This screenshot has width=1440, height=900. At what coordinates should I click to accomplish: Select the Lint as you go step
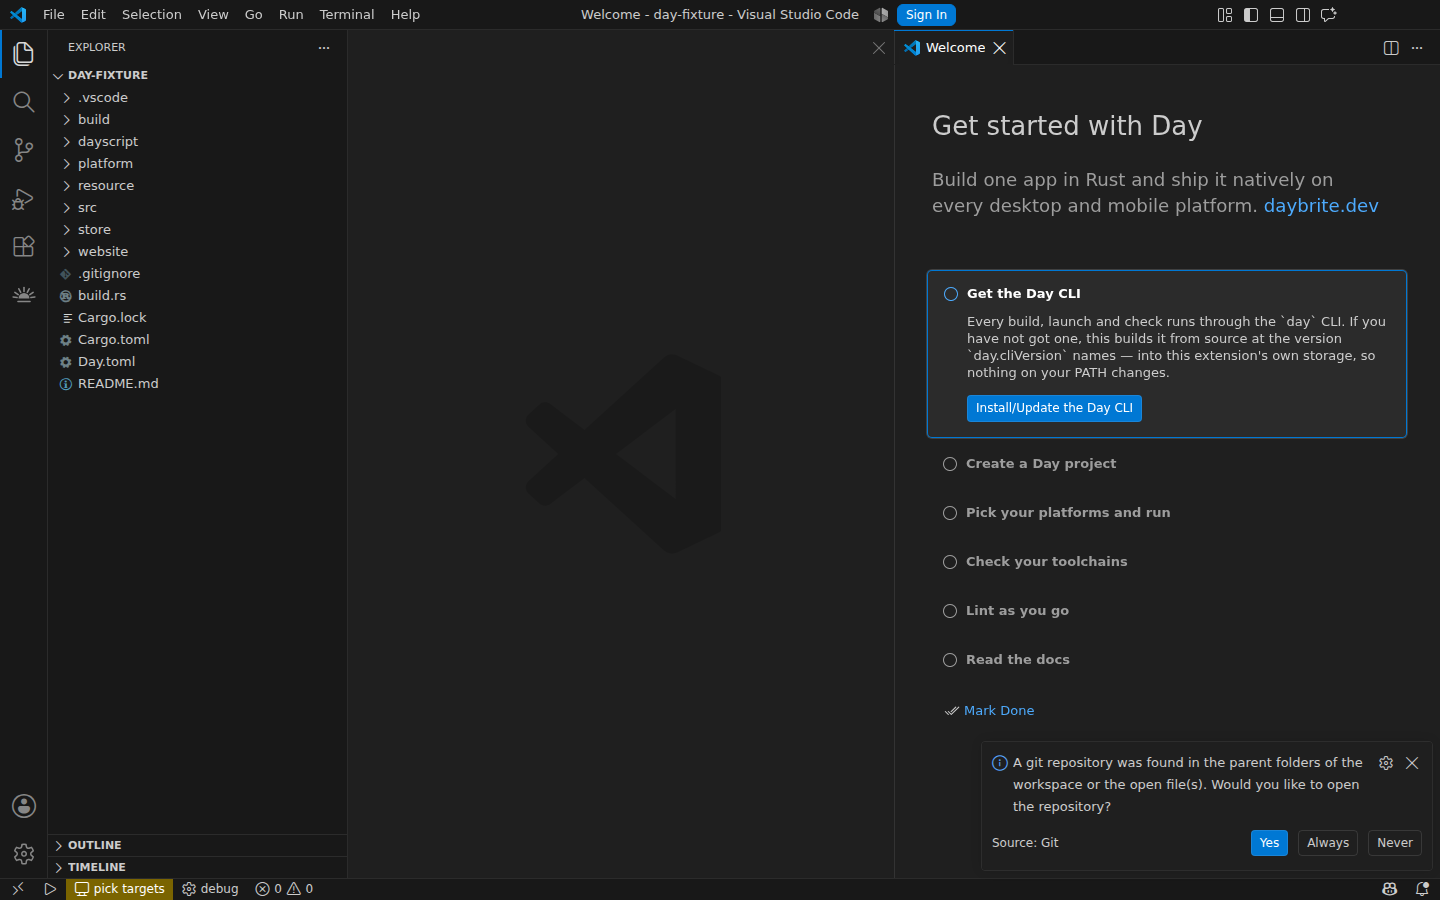(1167, 611)
